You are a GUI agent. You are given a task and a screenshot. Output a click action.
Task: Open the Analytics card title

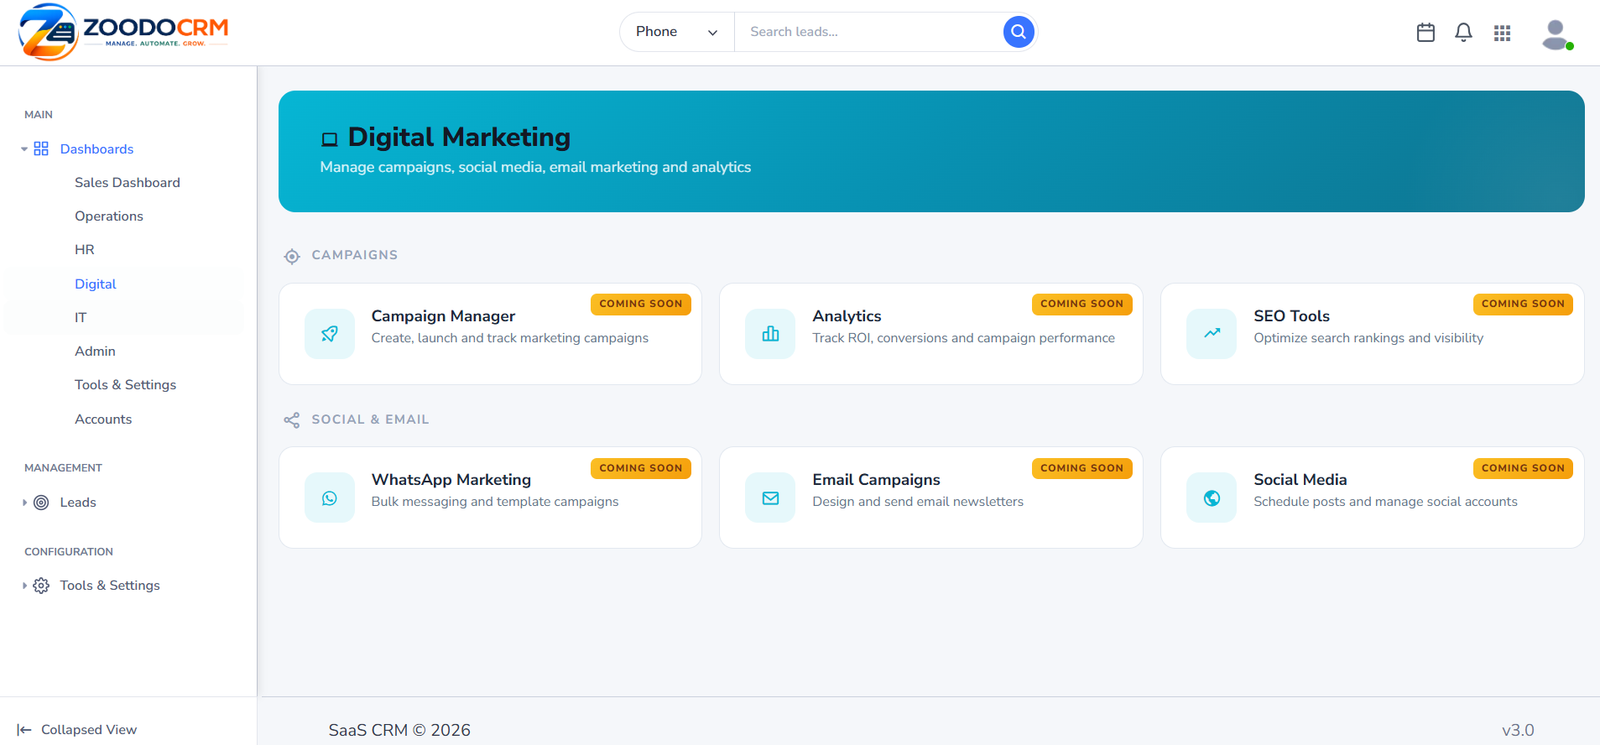tap(847, 316)
